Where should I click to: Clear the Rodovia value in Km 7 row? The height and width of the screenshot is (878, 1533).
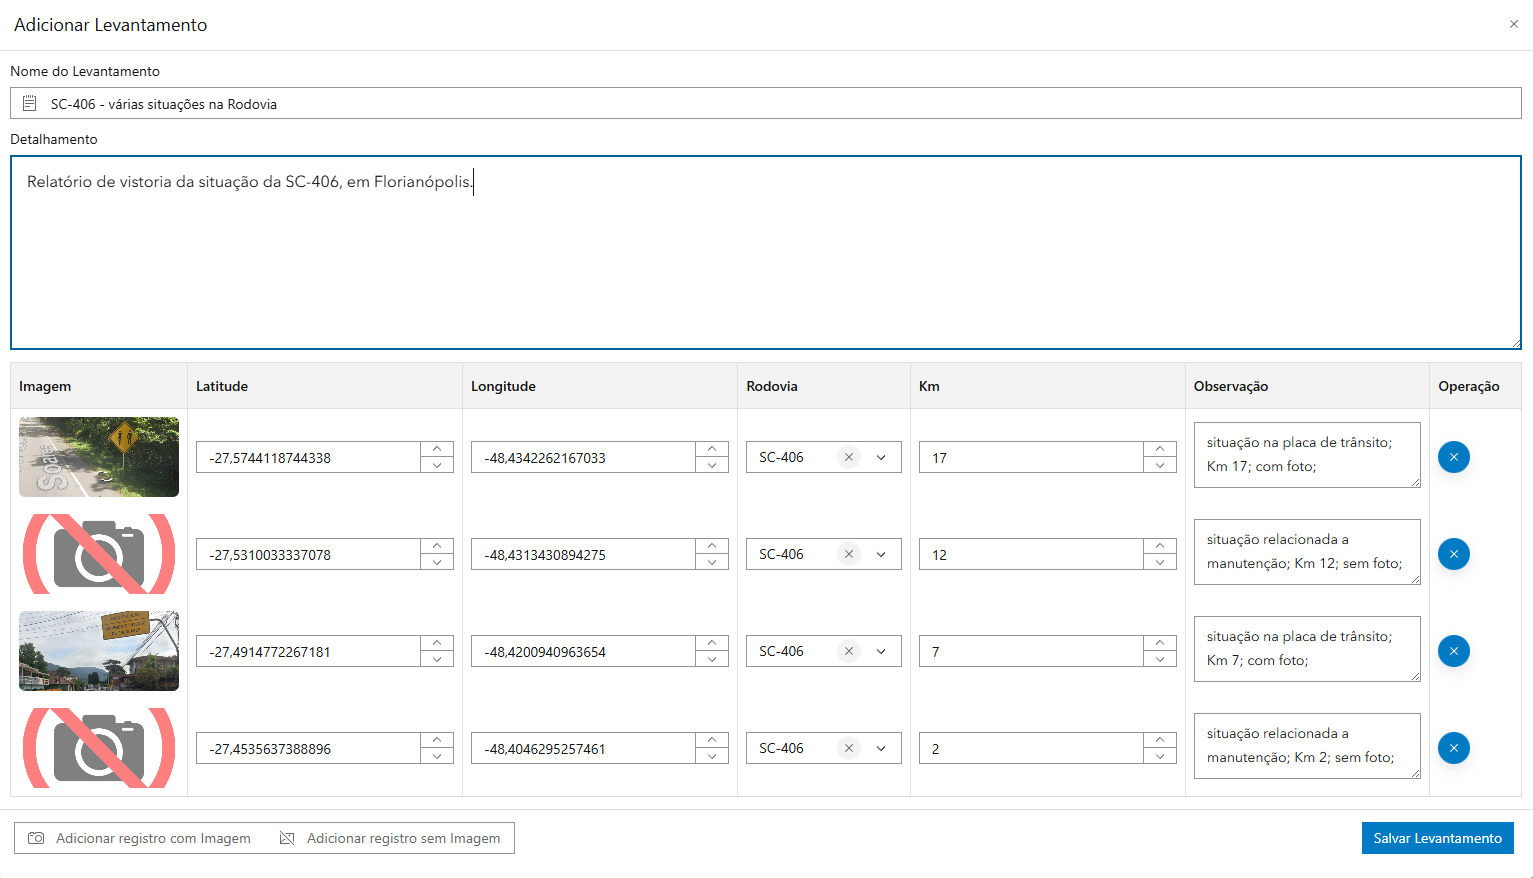click(x=849, y=651)
